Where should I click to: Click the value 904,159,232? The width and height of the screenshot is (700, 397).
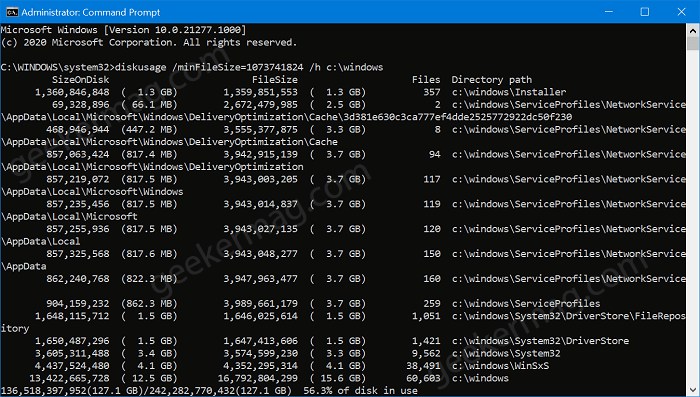pos(78,304)
